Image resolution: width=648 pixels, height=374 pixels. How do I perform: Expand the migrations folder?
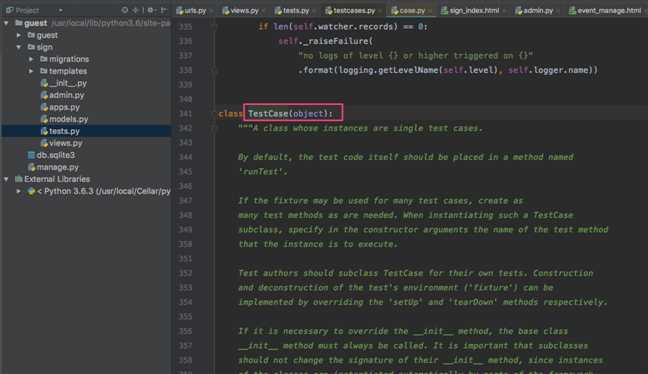pos(31,59)
